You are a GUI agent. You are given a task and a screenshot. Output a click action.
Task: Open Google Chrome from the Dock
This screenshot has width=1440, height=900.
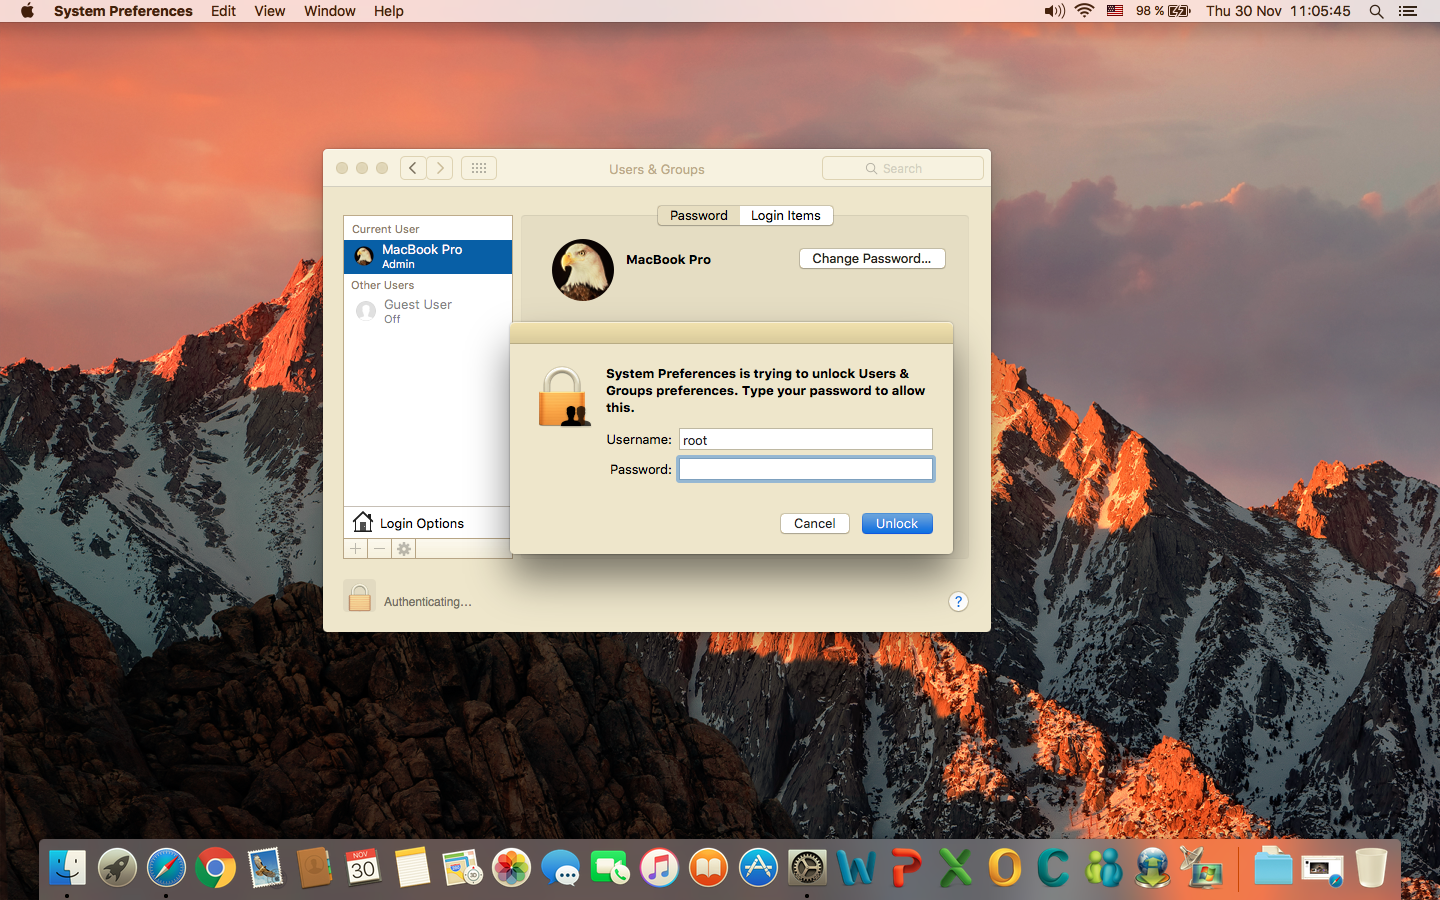pyautogui.click(x=216, y=867)
